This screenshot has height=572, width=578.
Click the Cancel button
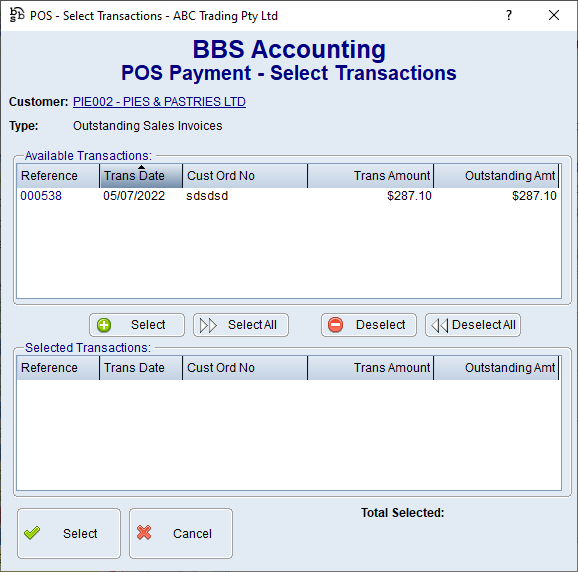pyautogui.click(x=181, y=533)
